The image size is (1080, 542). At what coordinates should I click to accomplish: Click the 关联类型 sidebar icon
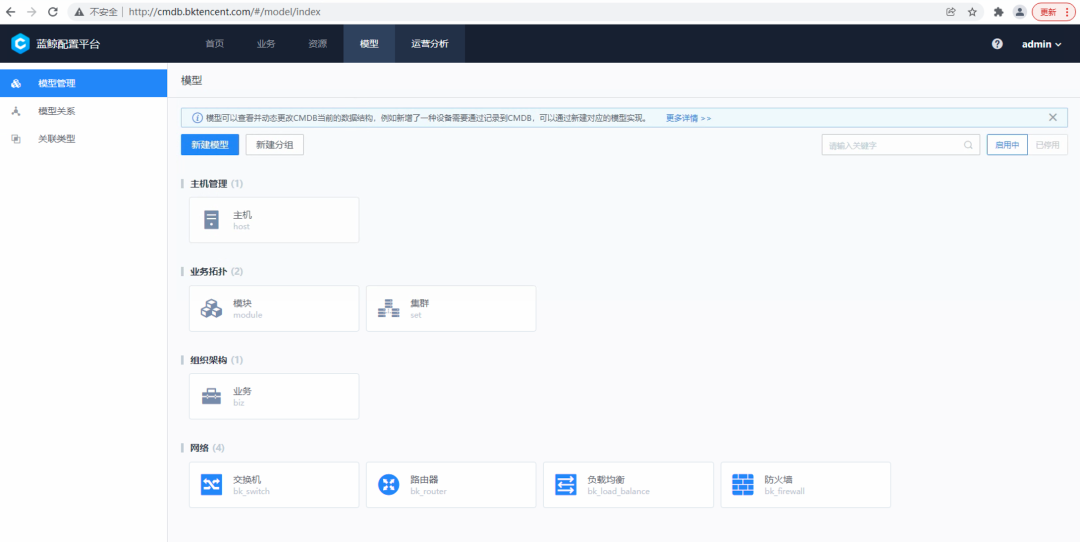[x=16, y=138]
